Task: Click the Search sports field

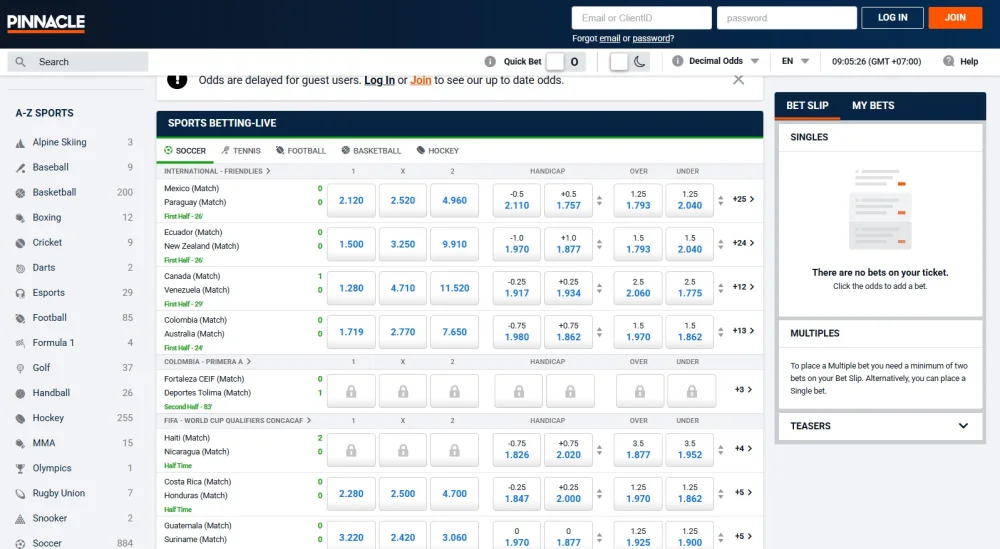Action: (x=78, y=62)
